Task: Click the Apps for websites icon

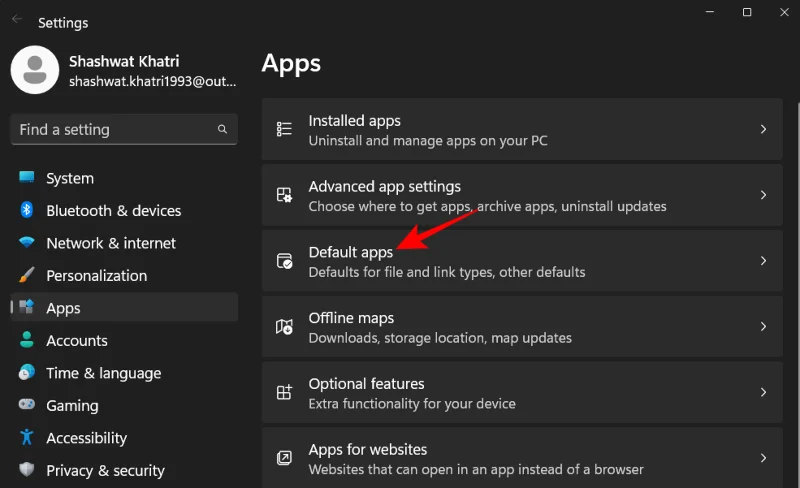Action: coord(284,458)
